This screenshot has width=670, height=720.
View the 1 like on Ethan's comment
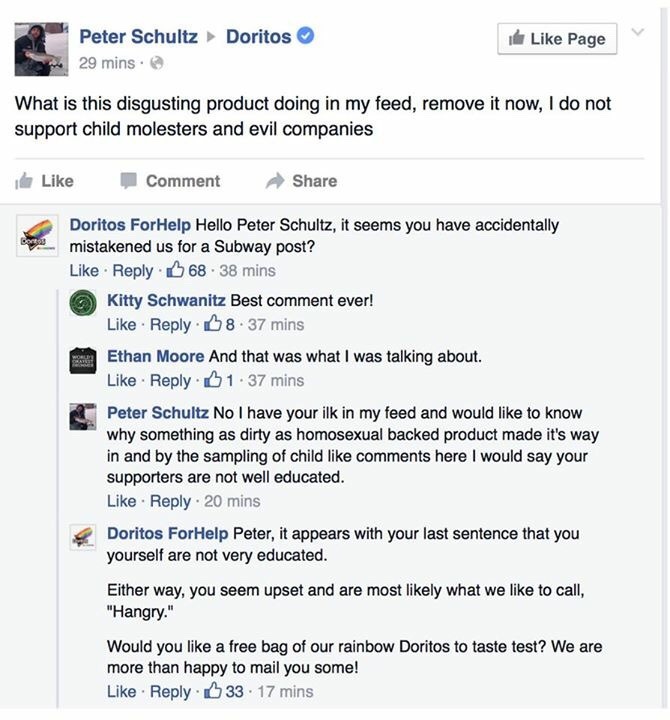click(x=219, y=380)
